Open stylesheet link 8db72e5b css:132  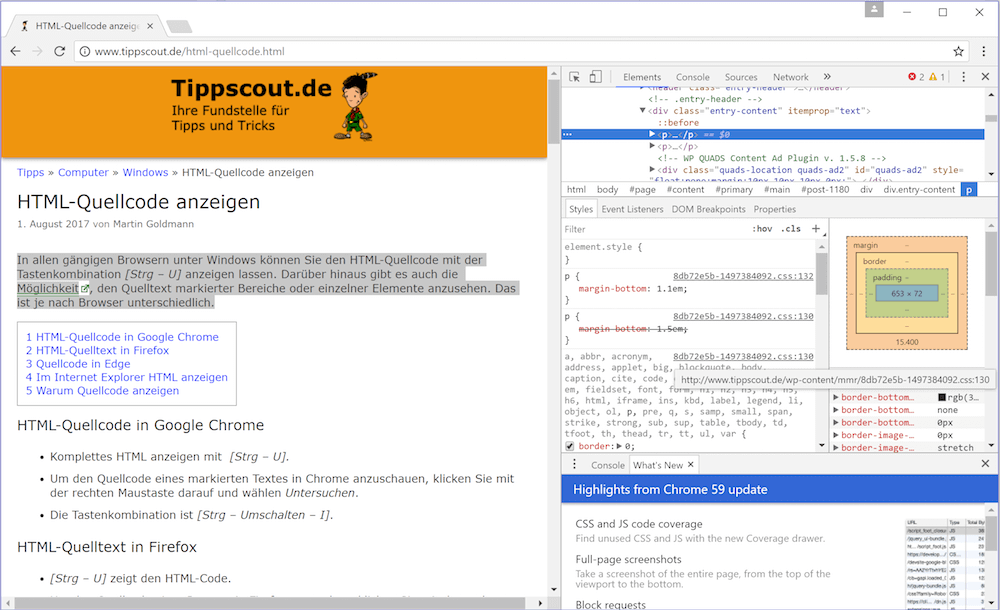coord(744,276)
